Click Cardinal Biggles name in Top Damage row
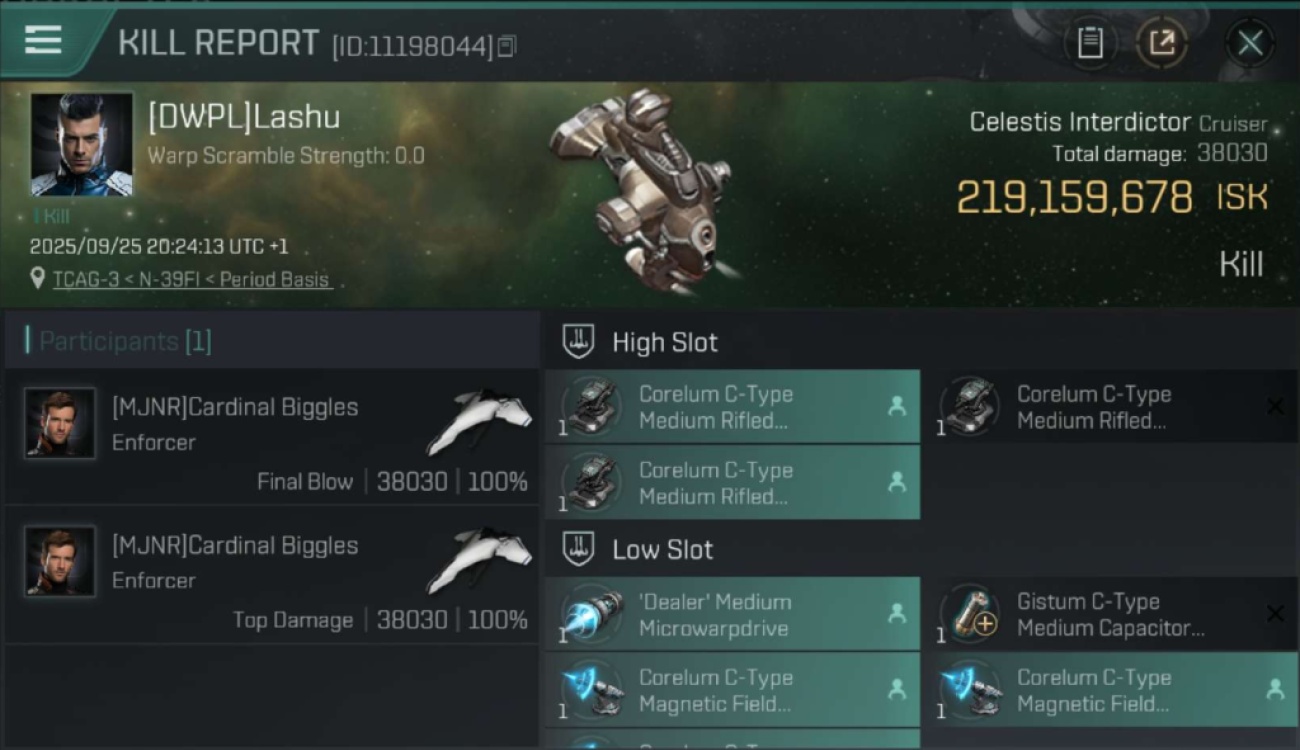The image size is (1300, 750). pyautogui.click(x=235, y=545)
